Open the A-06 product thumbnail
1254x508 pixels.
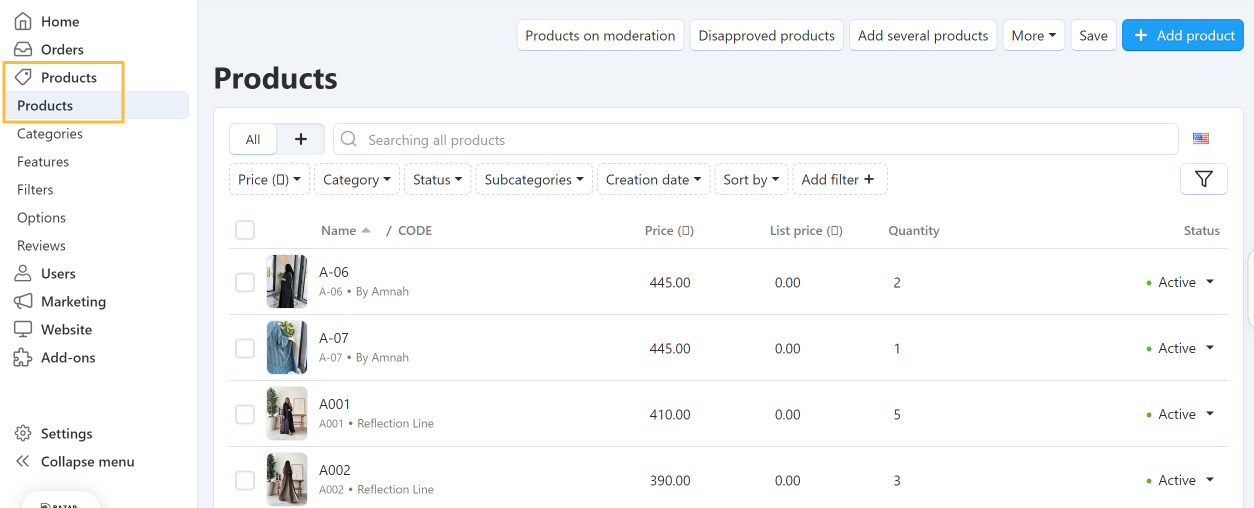pyautogui.click(x=287, y=281)
